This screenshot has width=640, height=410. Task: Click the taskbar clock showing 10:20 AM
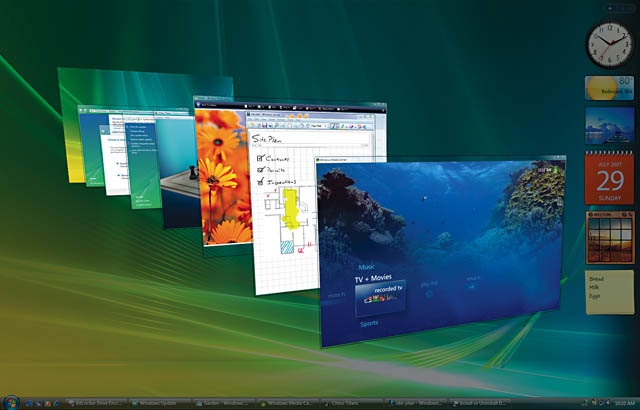[624, 403]
